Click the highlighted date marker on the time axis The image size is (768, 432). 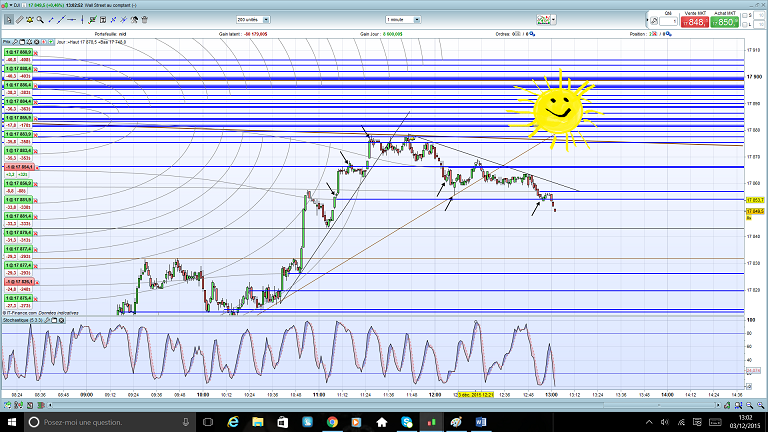pos(478,394)
